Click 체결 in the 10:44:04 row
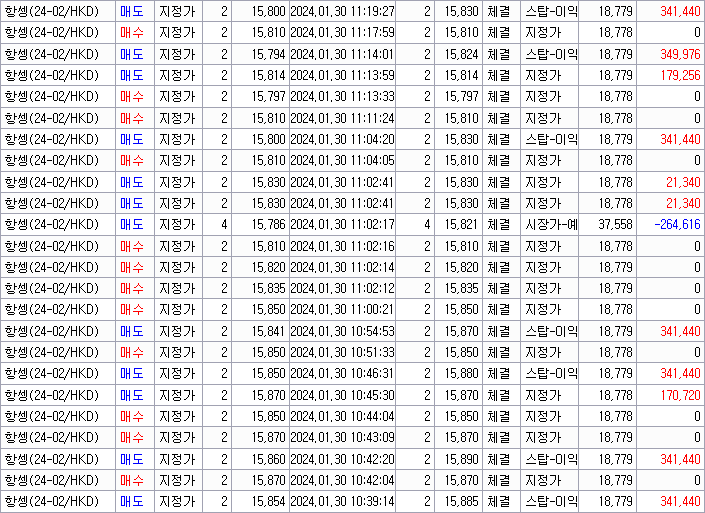This screenshot has width=705, height=513. point(499,416)
